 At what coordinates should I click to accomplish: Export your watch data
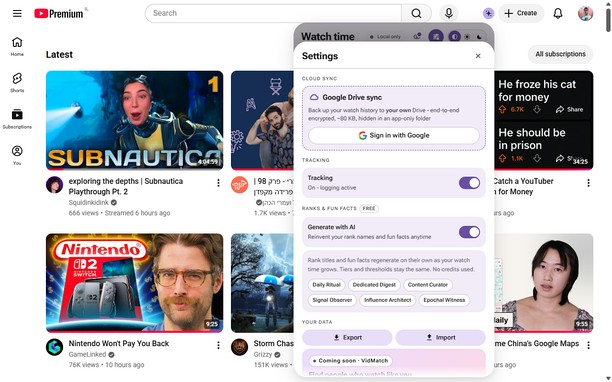(347, 338)
